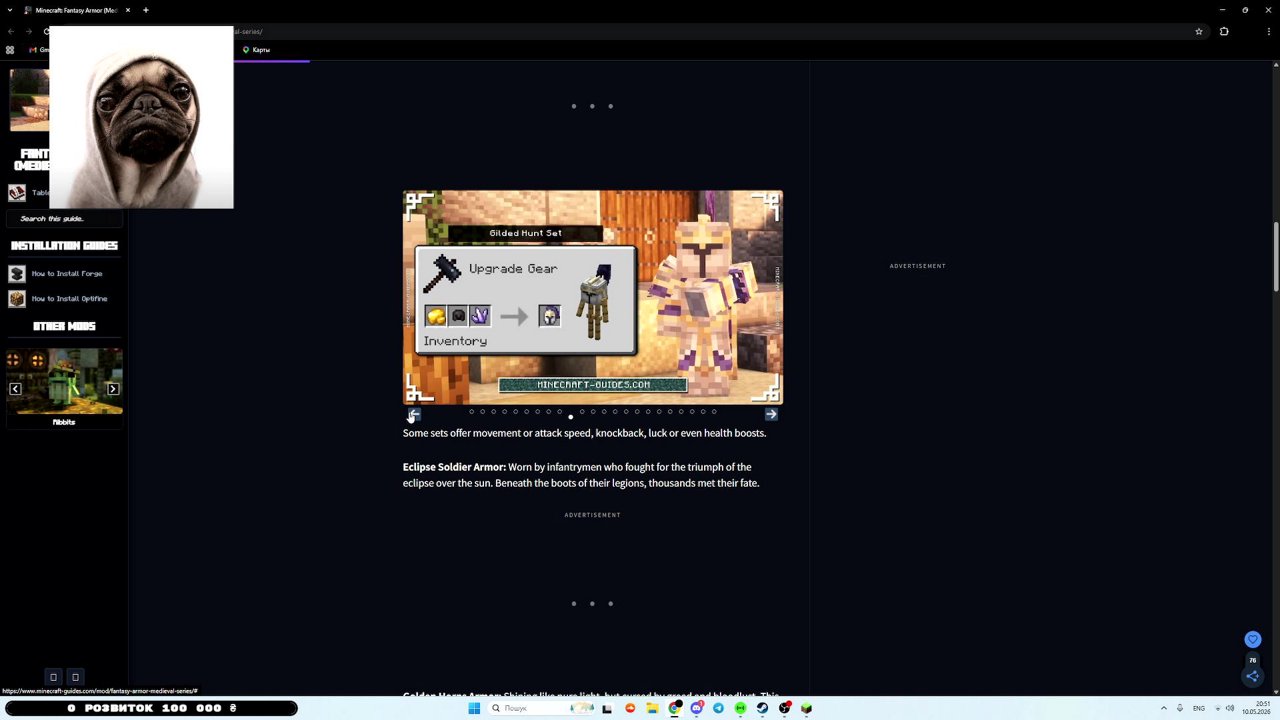The height and width of the screenshot is (720, 1280).
Task: Open File Explorer from the taskbar
Action: click(x=652, y=708)
